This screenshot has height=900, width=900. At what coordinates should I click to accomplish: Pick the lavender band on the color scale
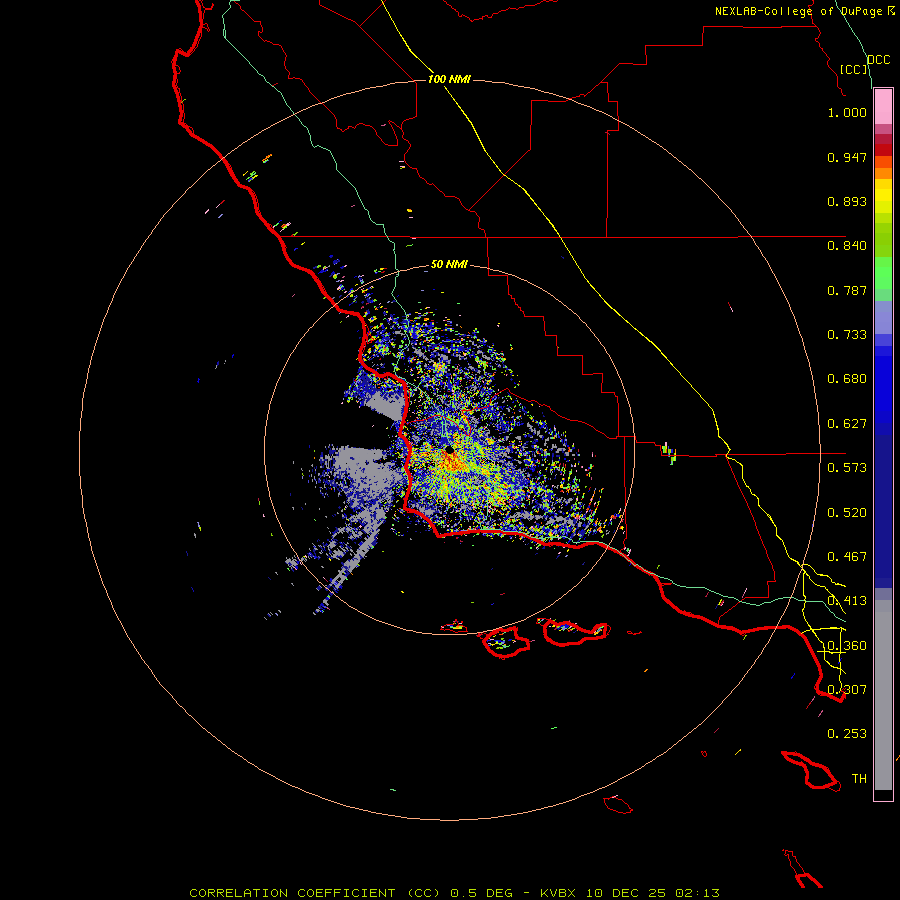(883, 317)
